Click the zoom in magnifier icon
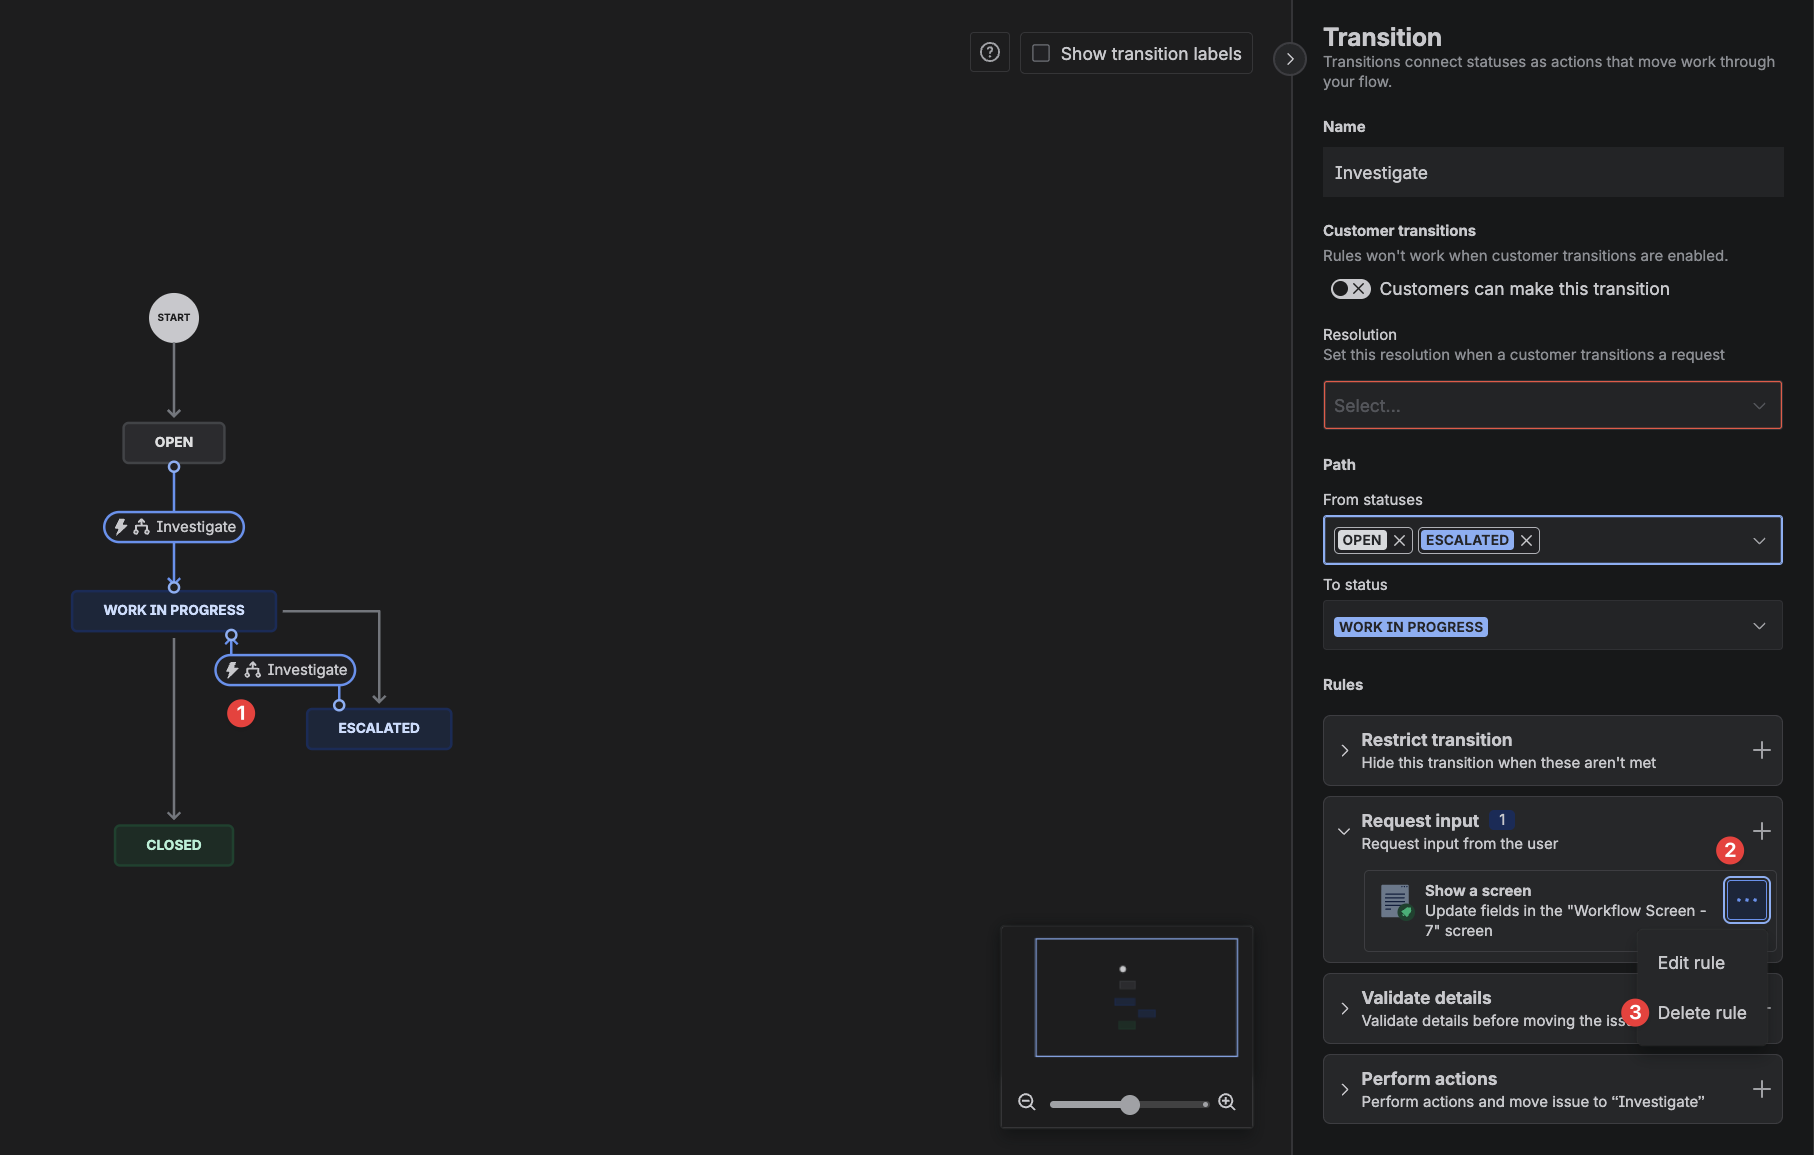The height and width of the screenshot is (1155, 1814). coord(1227,1102)
